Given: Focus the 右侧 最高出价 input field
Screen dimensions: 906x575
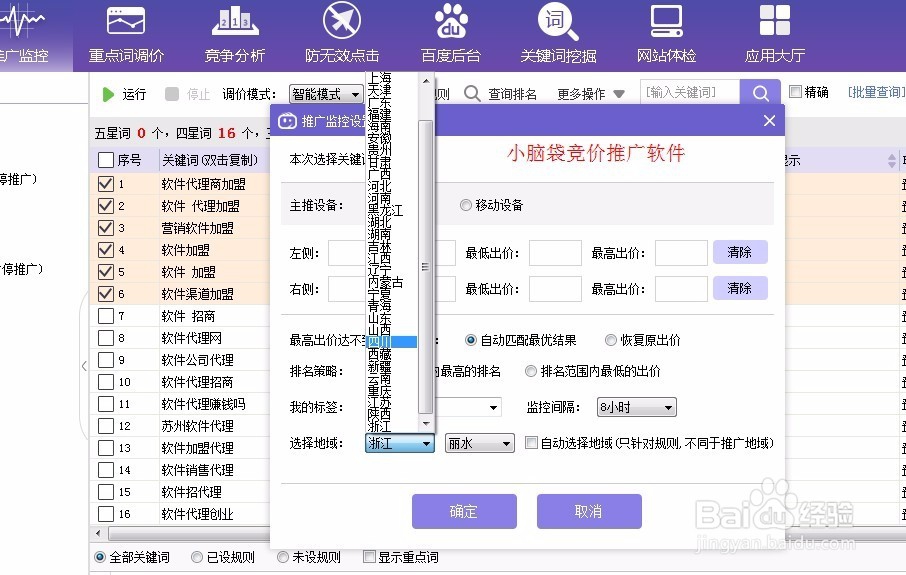Looking at the screenshot, I should point(681,288).
